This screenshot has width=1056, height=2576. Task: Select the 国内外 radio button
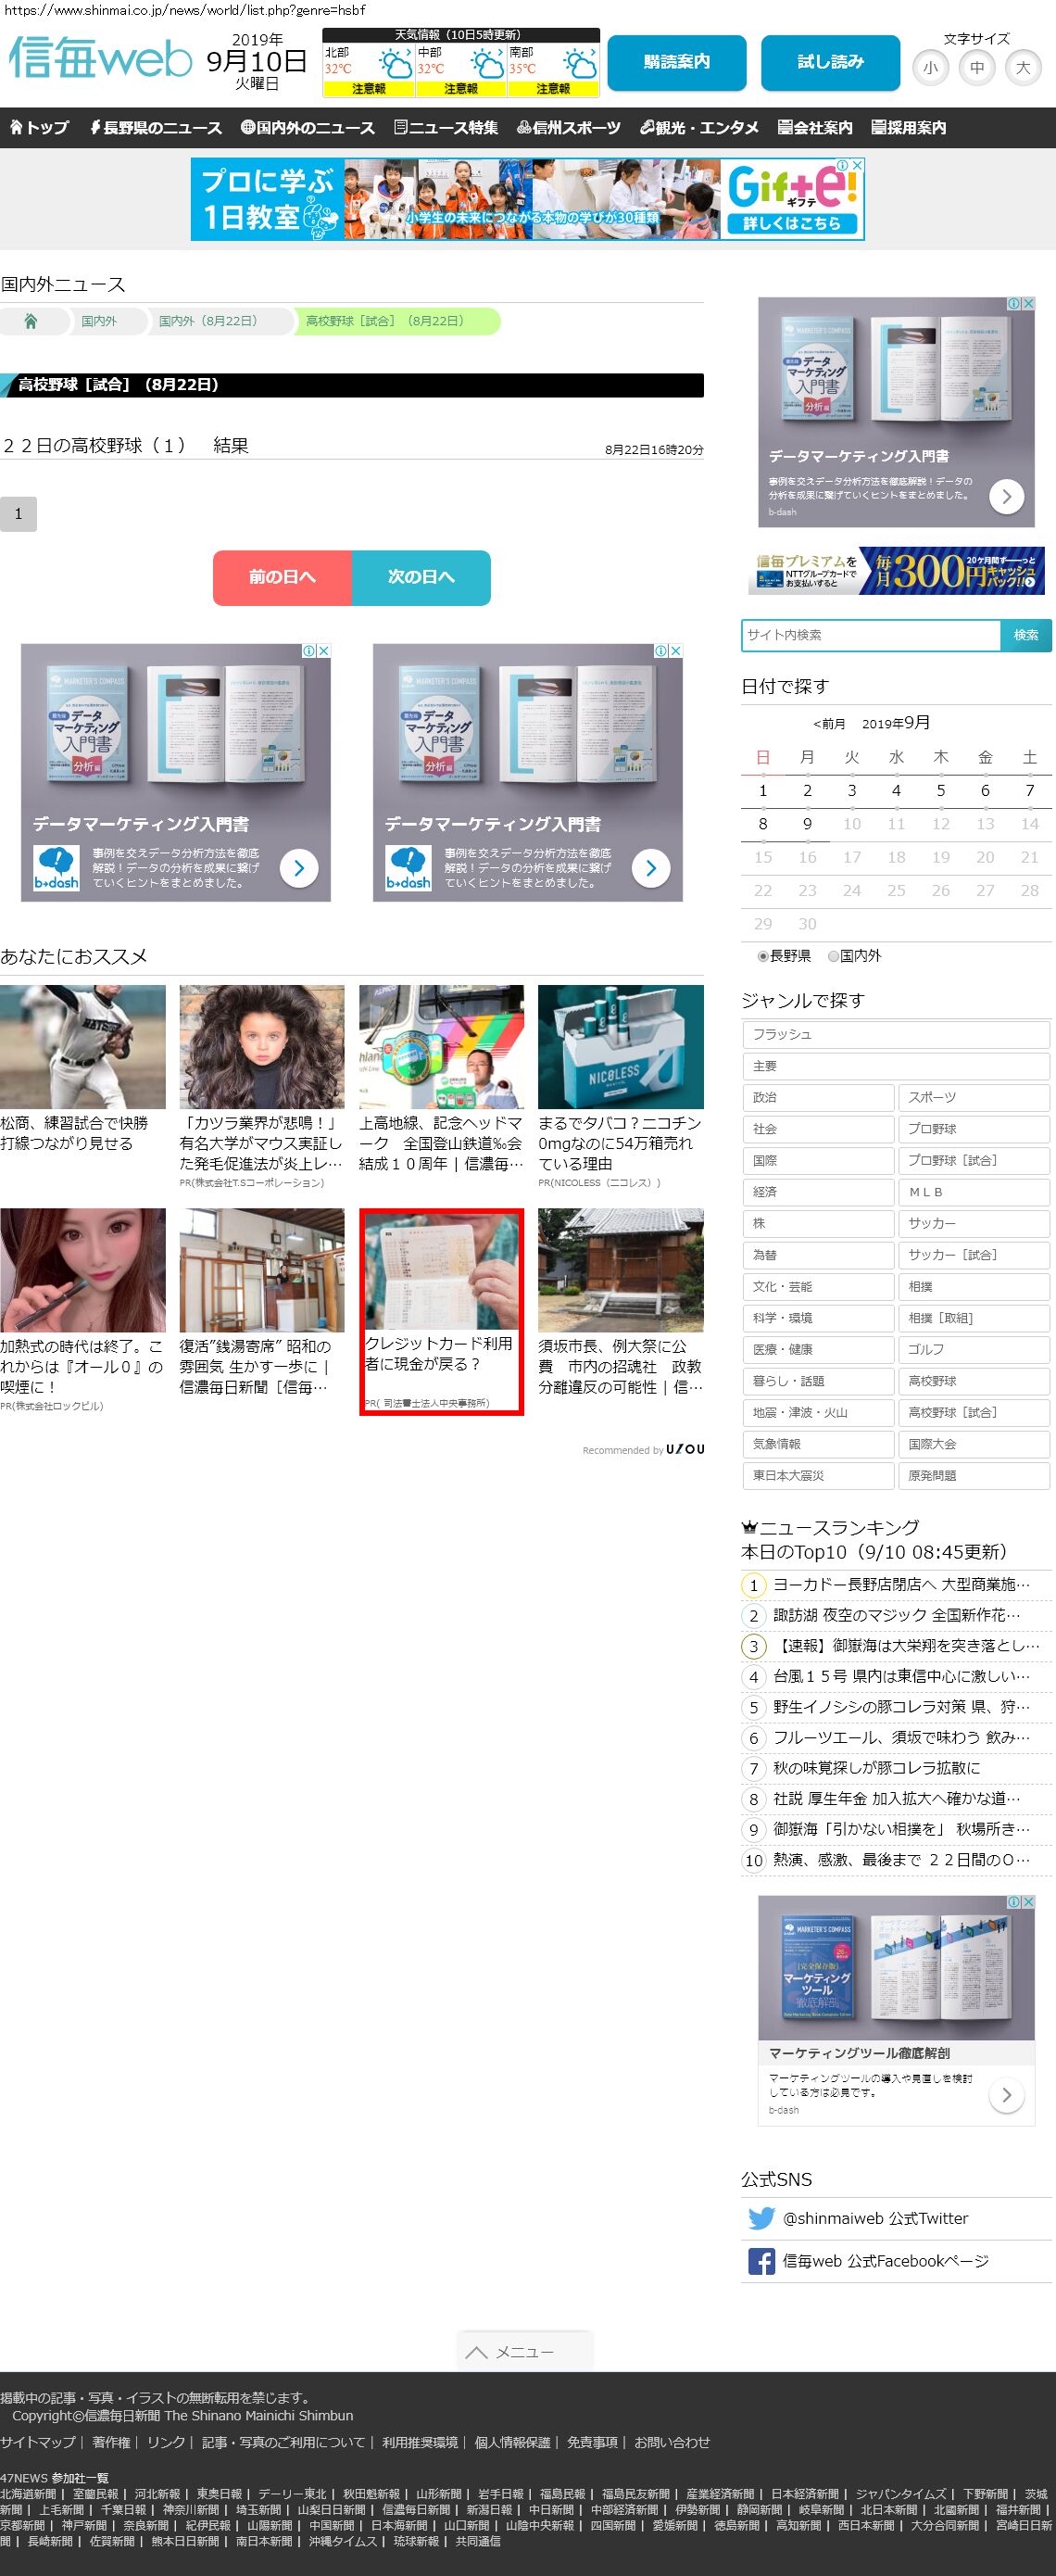tap(833, 956)
